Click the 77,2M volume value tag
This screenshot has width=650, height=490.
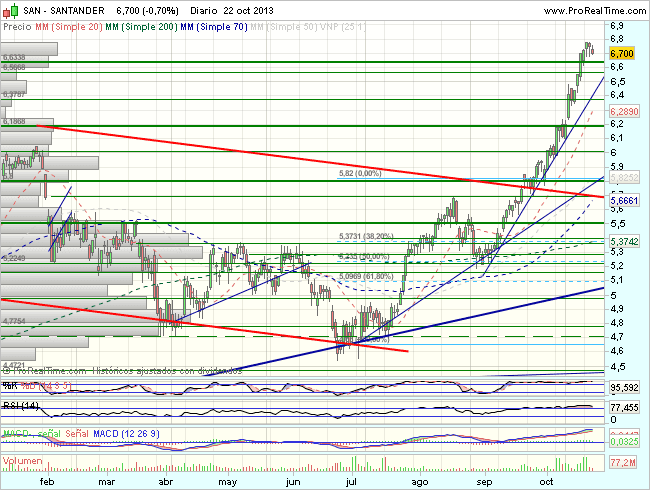[623, 462]
